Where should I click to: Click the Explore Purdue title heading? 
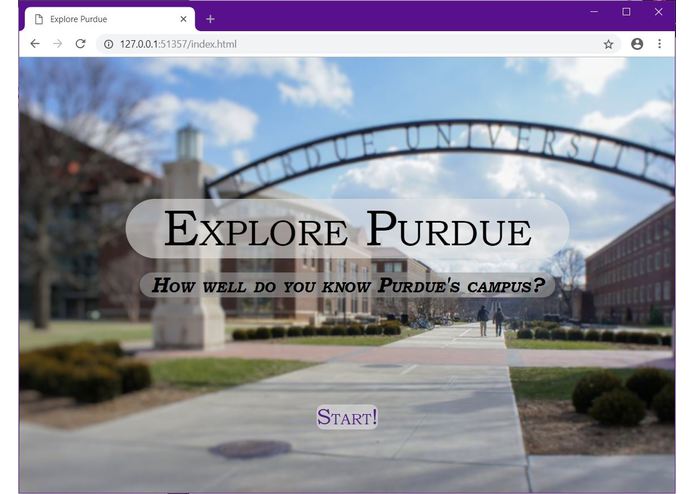click(348, 229)
